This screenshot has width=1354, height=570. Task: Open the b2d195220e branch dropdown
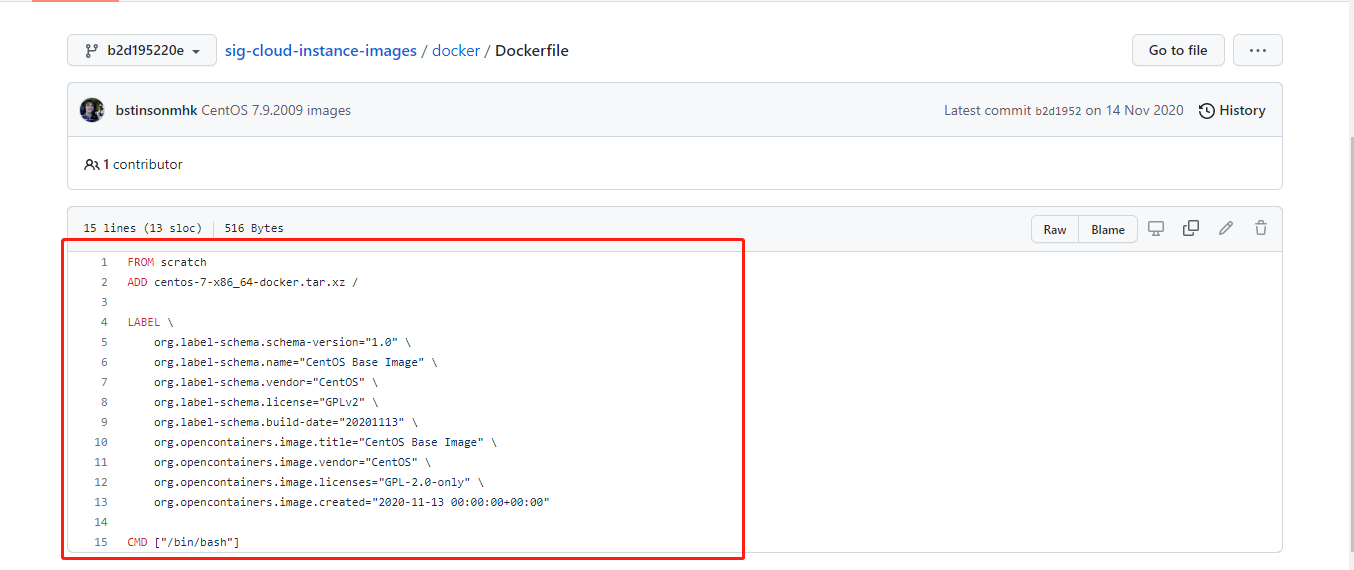coord(142,50)
